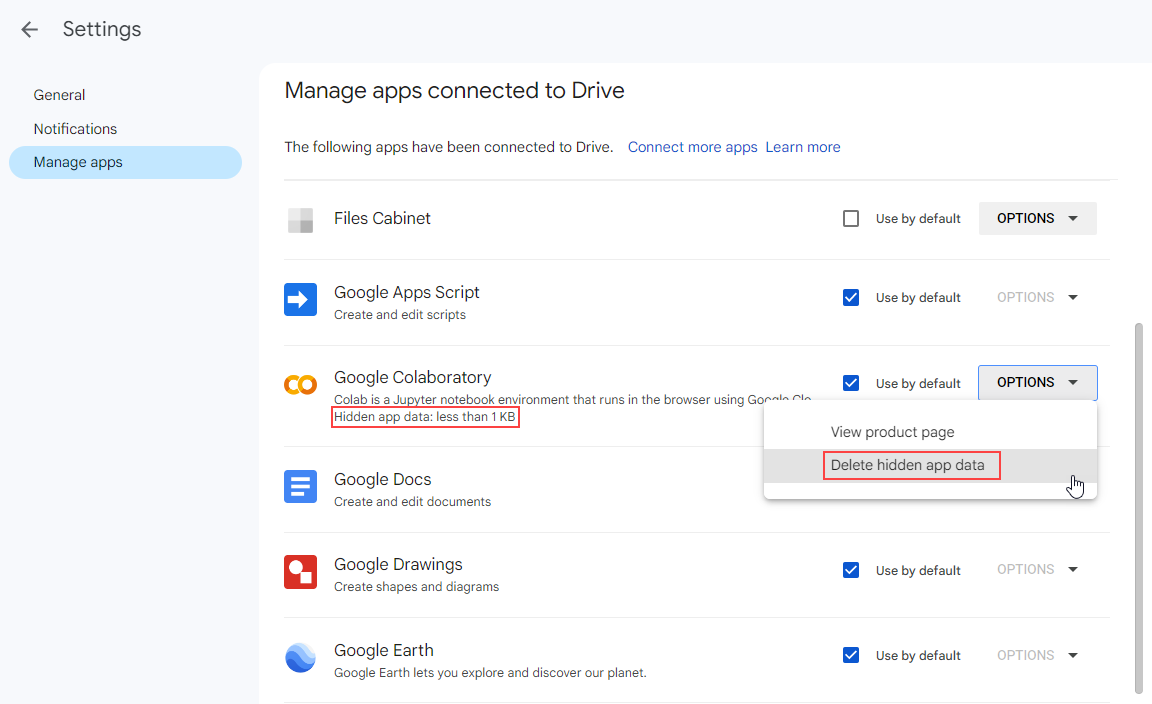Click the Google Apps Script icon

coord(300,298)
